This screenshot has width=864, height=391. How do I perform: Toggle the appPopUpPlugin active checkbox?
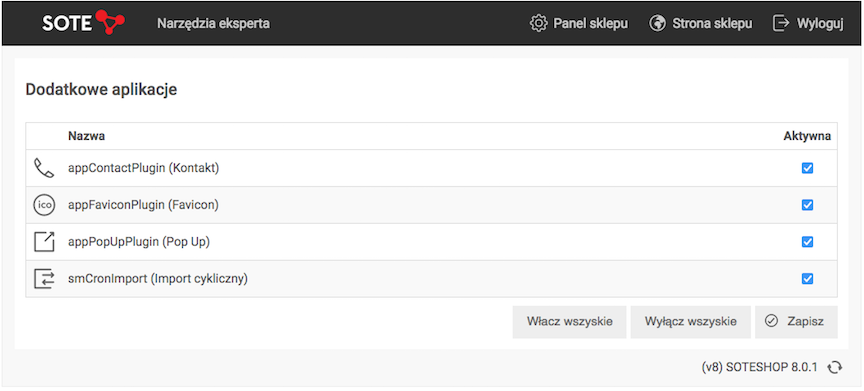[x=807, y=242]
